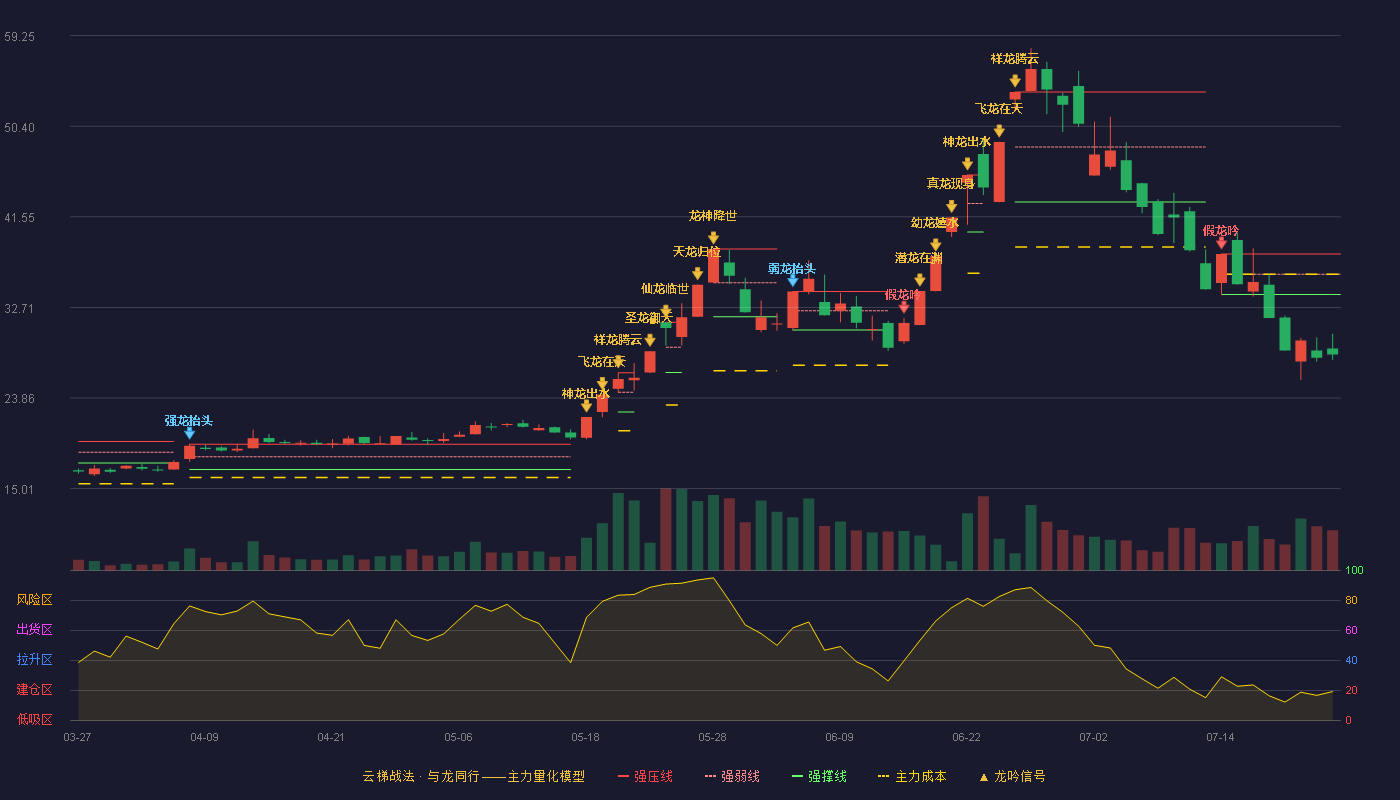Click the 07-02 date label
1400x800 pixels.
pyautogui.click(x=1093, y=737)
